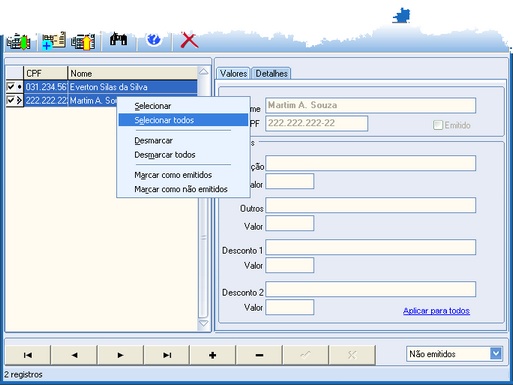Click the Outros description input field
This screenshot has height=385, width=513.
coord(370,205)
